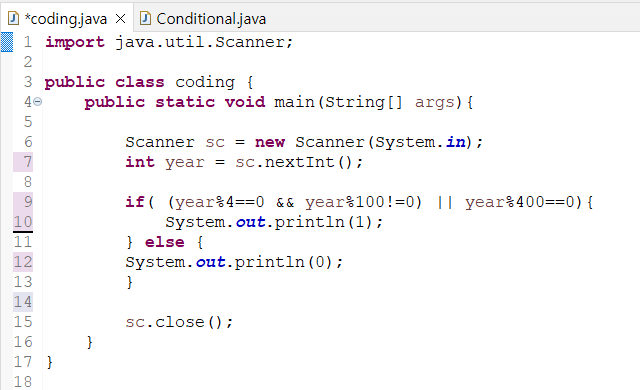Click the variable 'sc' declared on line 6
This screenshot has width=640, height=390.
215,143
